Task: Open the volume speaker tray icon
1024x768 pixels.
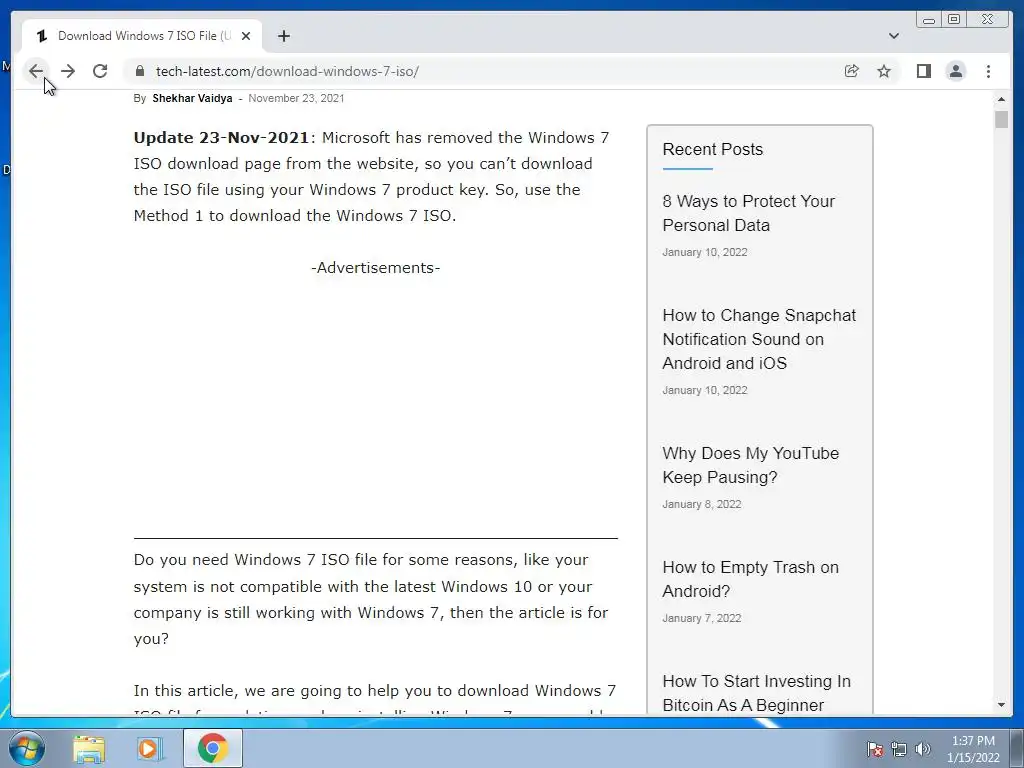Action: coord(922,749)
